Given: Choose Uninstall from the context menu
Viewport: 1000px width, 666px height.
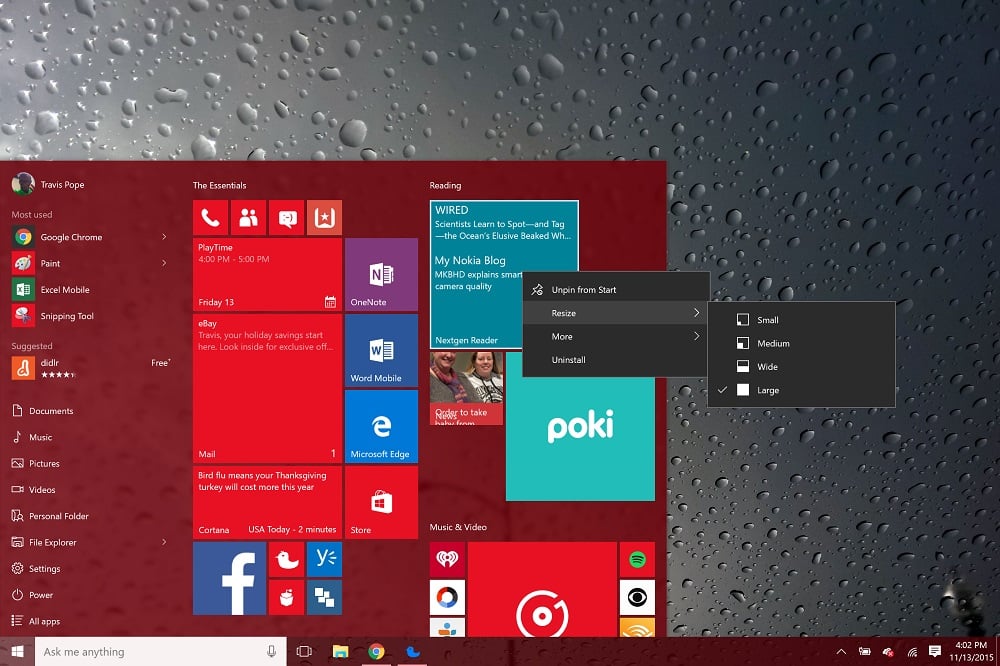Looking at the screenshot, I should coord(615,360).
